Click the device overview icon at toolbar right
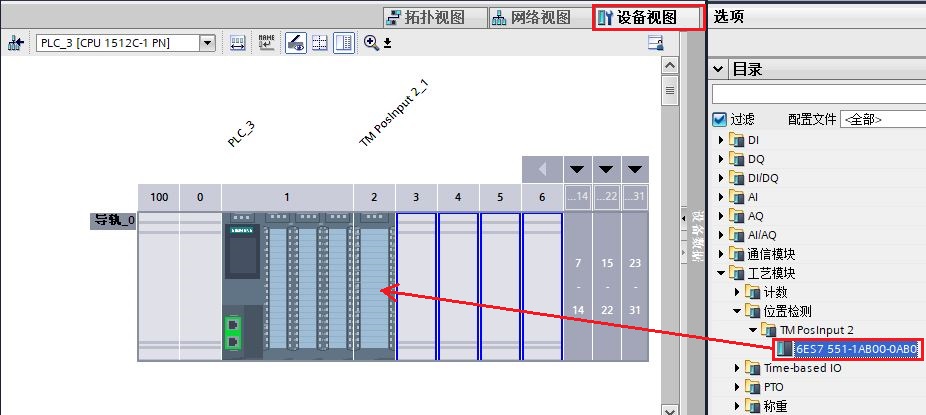This screenshot has width=926, height=415. [x=655, y=43]
